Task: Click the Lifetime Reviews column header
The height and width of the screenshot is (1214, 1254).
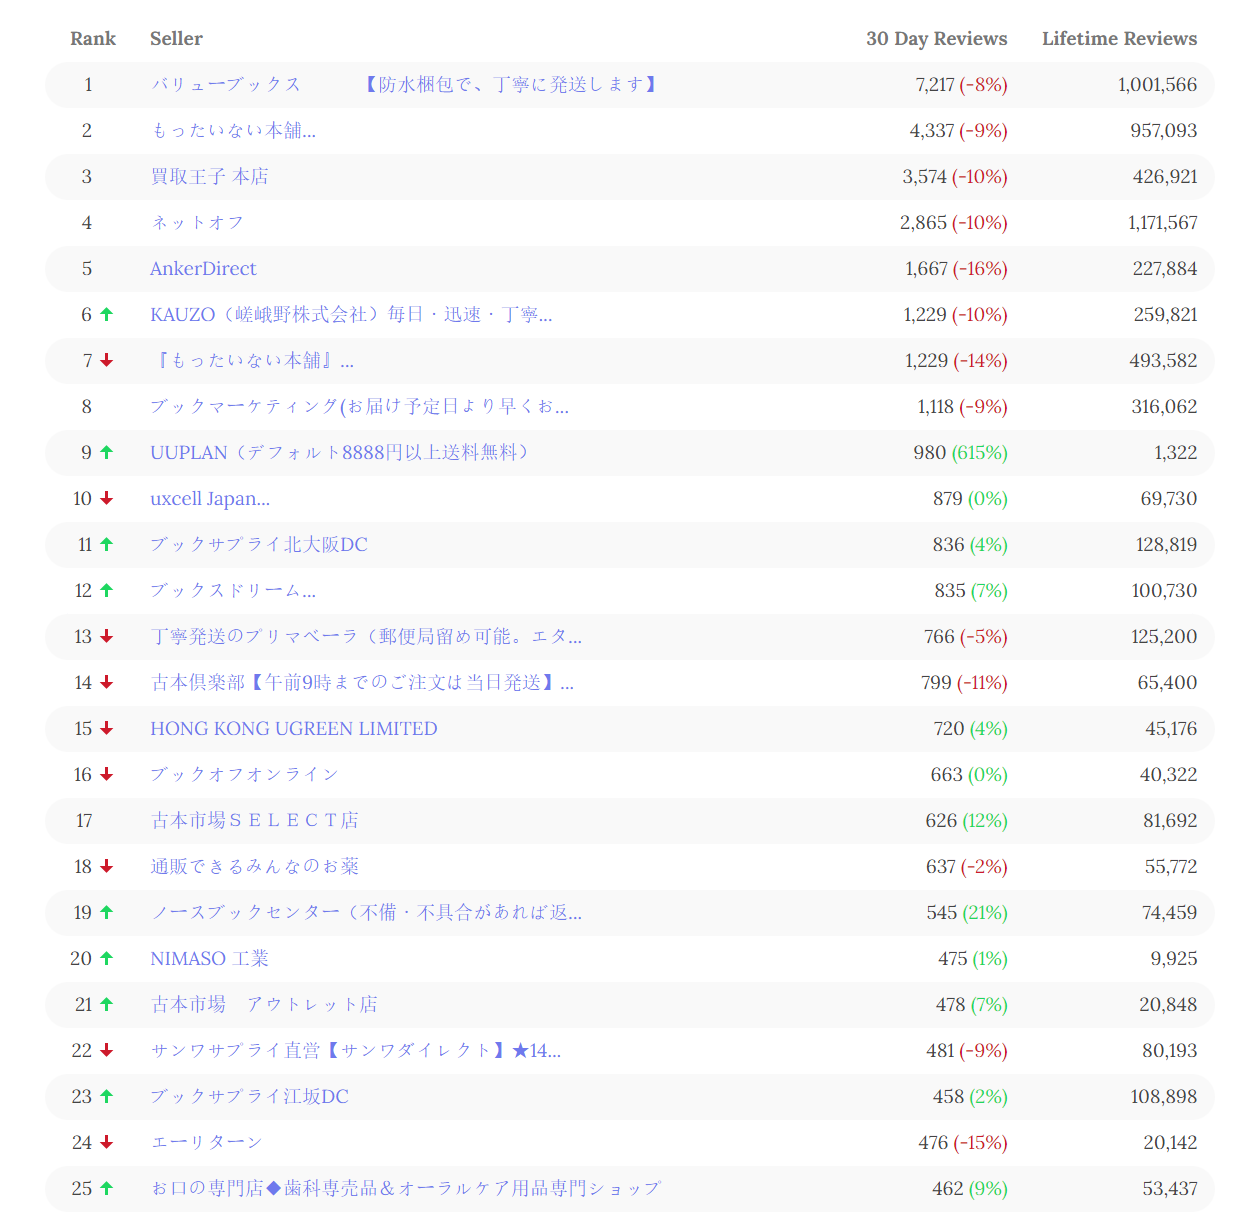Action: [x=1119, y=38]
